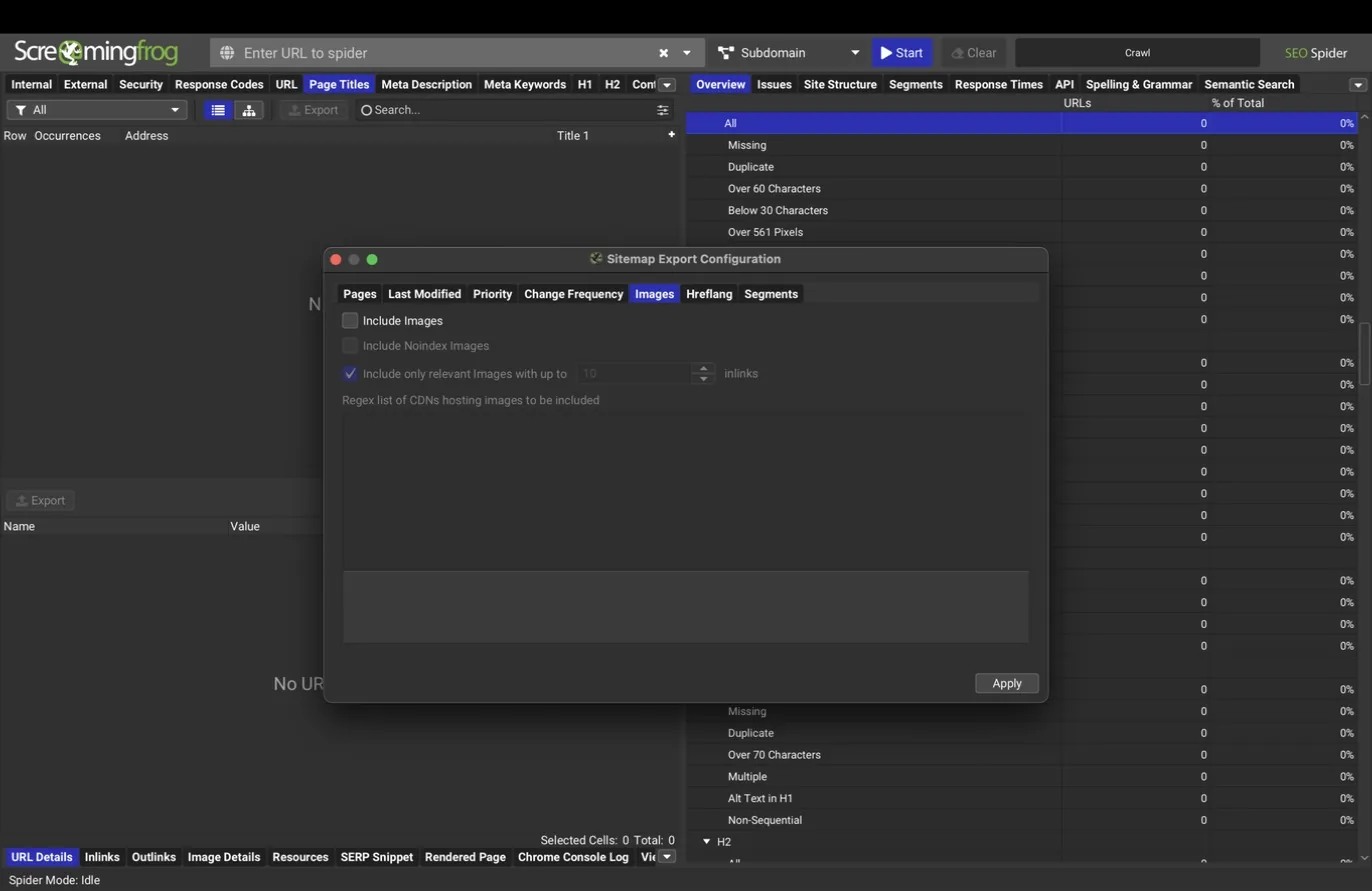The image size is (1372, 891).
Task: Click Apply in Sitemap Export dialog
Action: 1007,684
